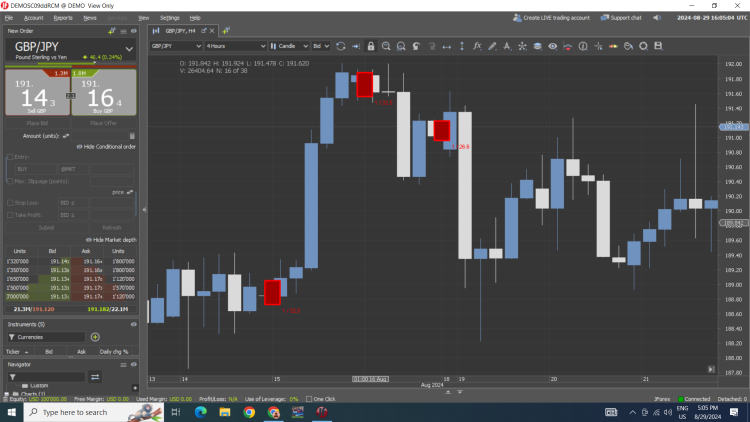This screenshot has width=750, height=422.
Task: Toggle the One Click checkbox in status bar
Action: (309, 399)
